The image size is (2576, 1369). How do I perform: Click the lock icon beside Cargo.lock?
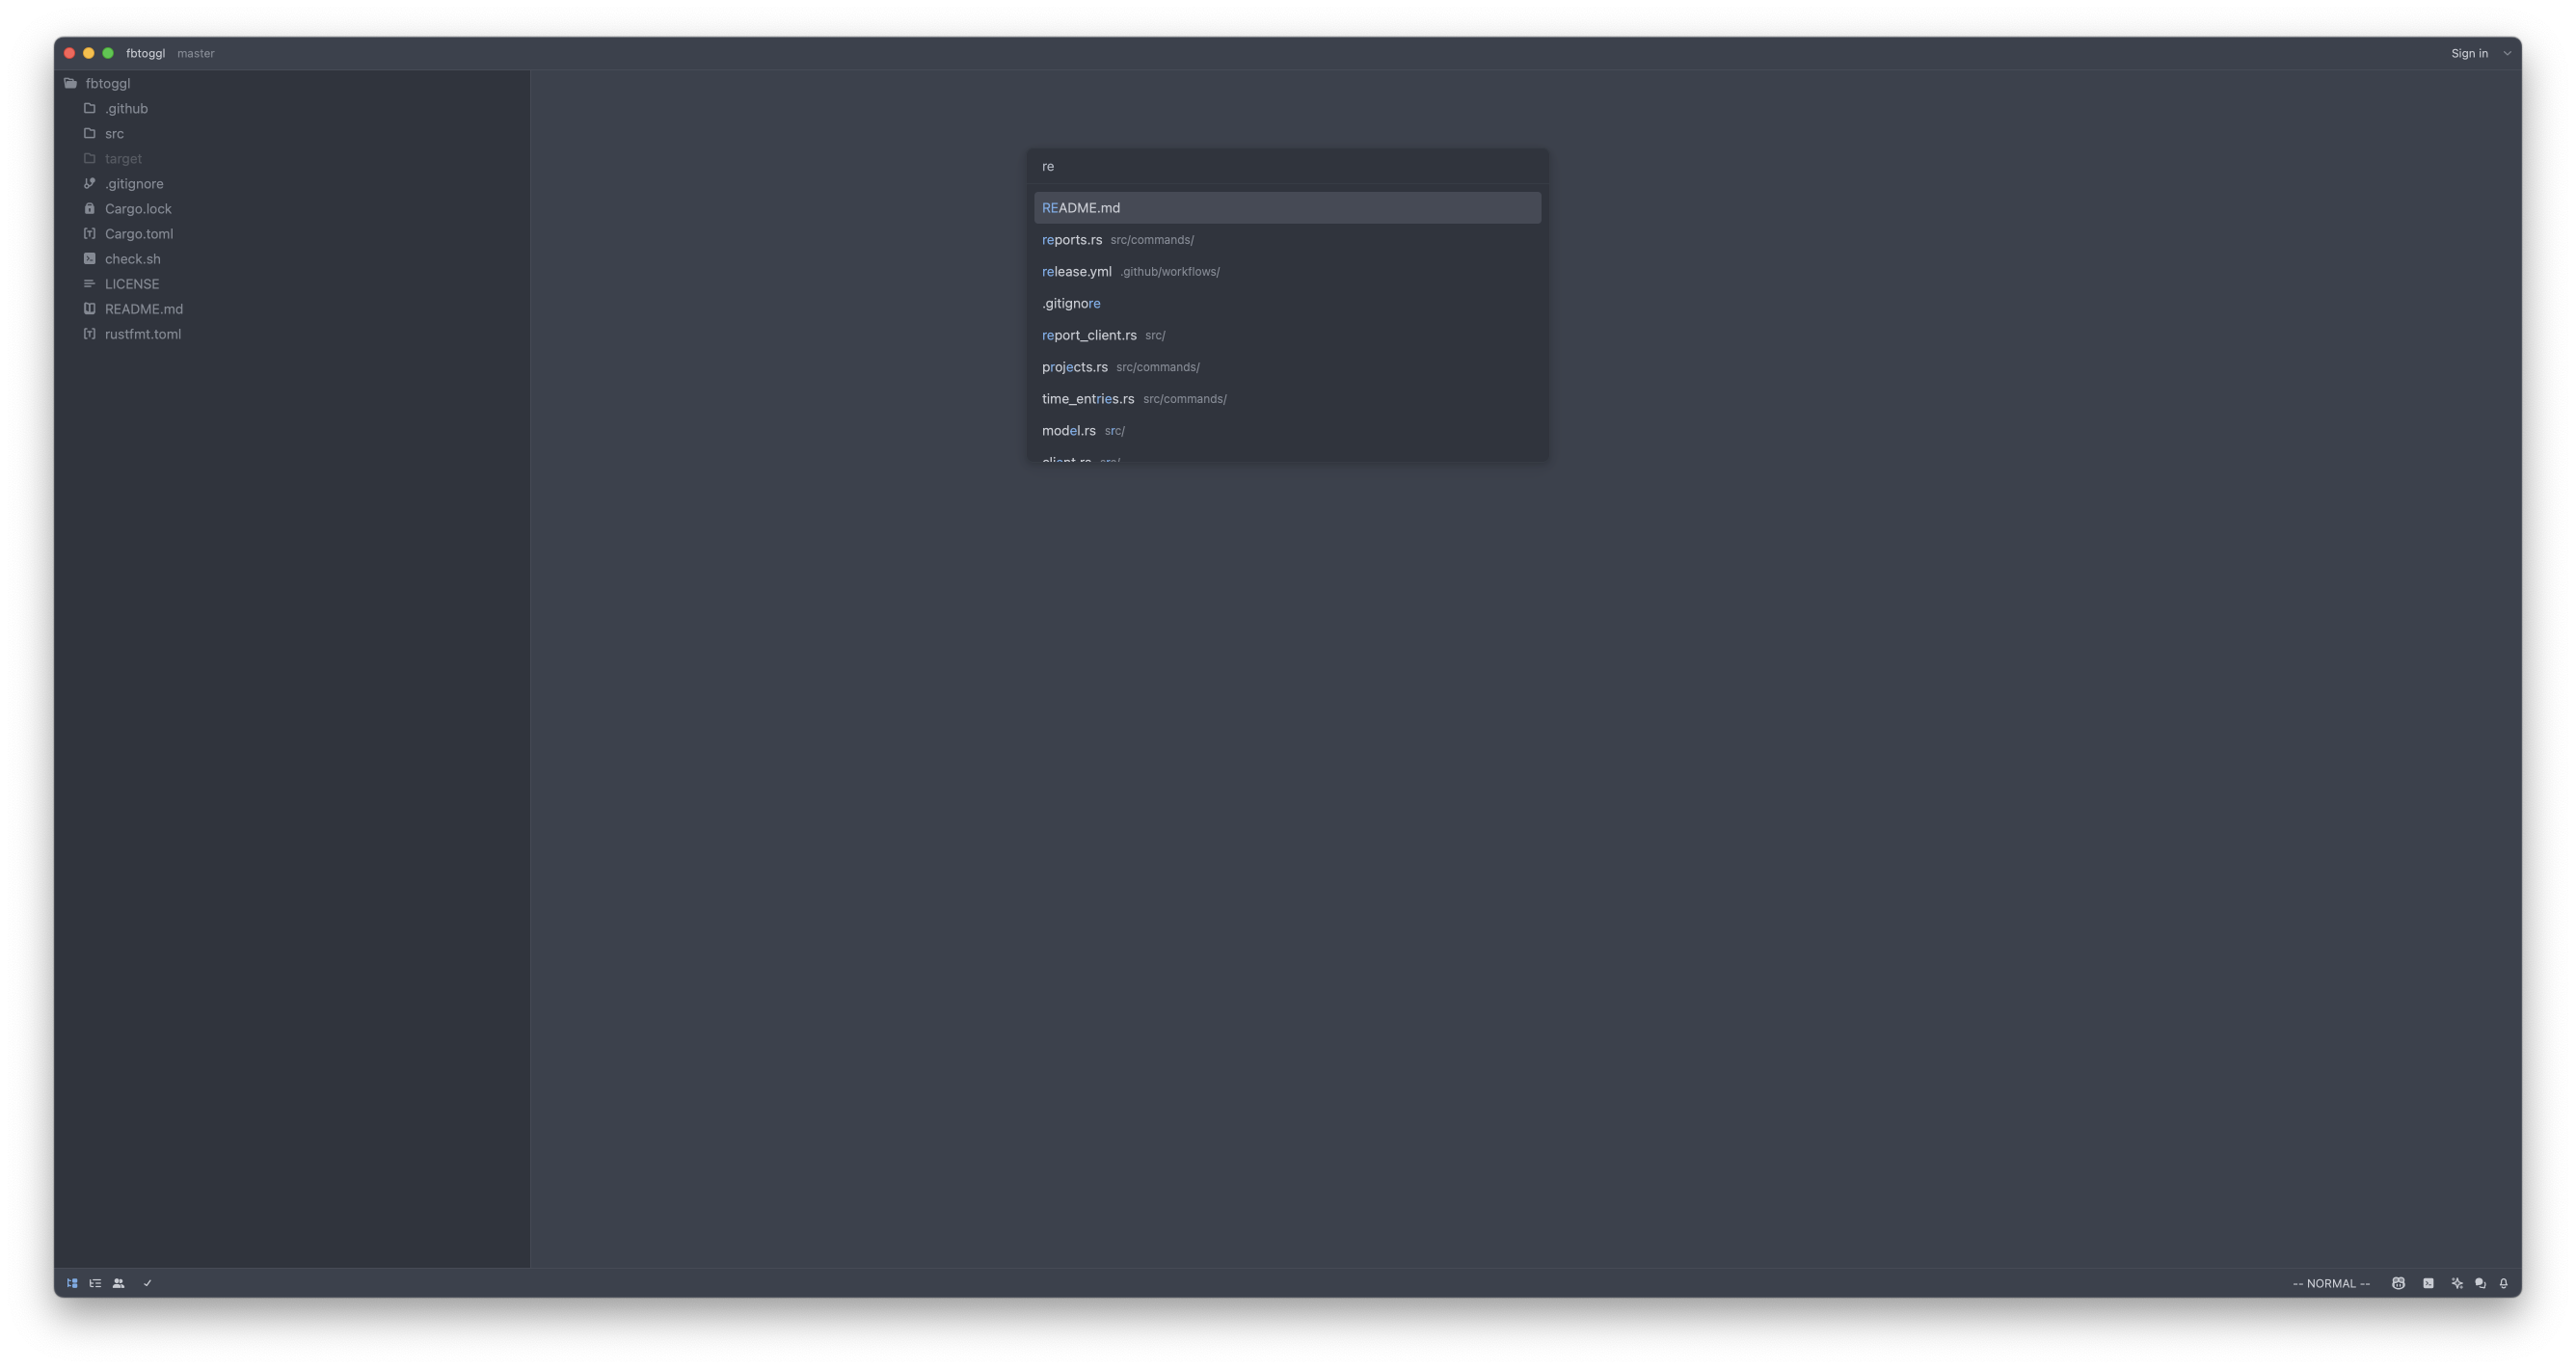pos(89,208)
